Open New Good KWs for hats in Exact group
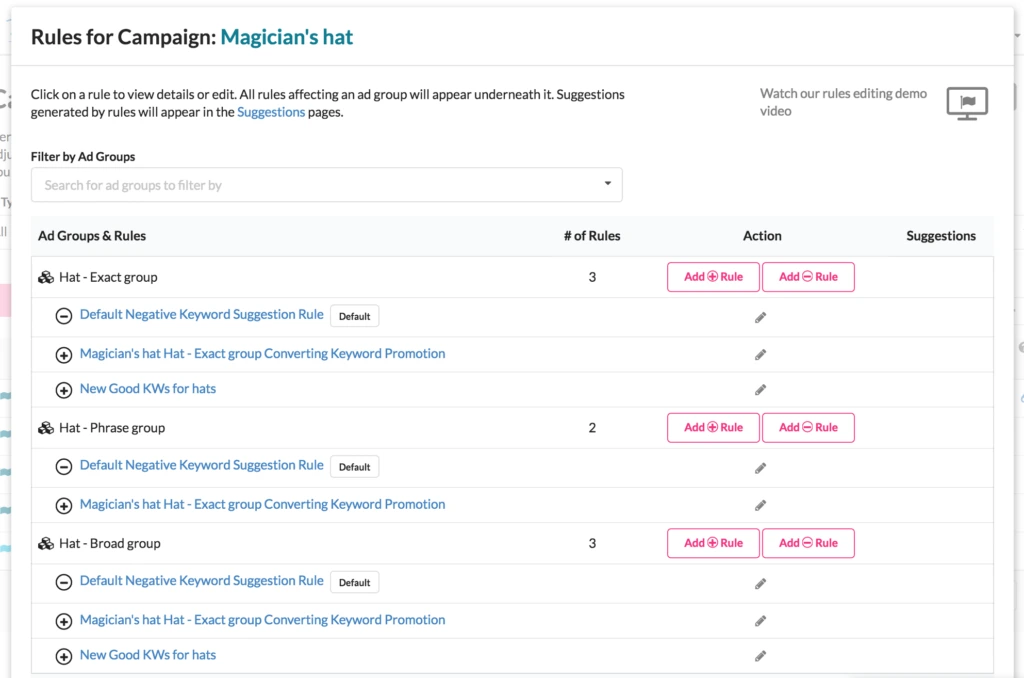 coord(148,389)
